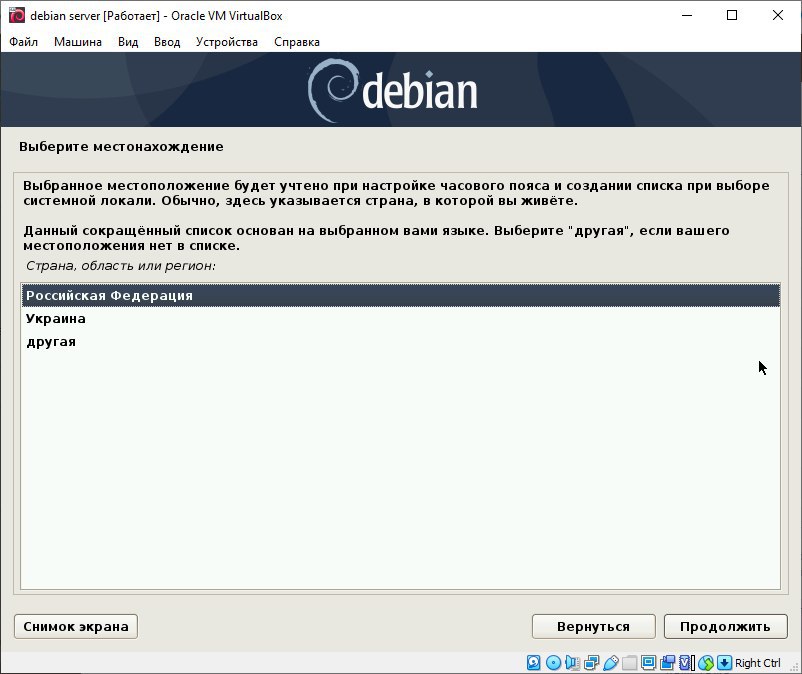Open the Ввод menu
Image resolution: width=802 pixels, height=674 pixels.
pyautogui.click(x=167, y=42)
